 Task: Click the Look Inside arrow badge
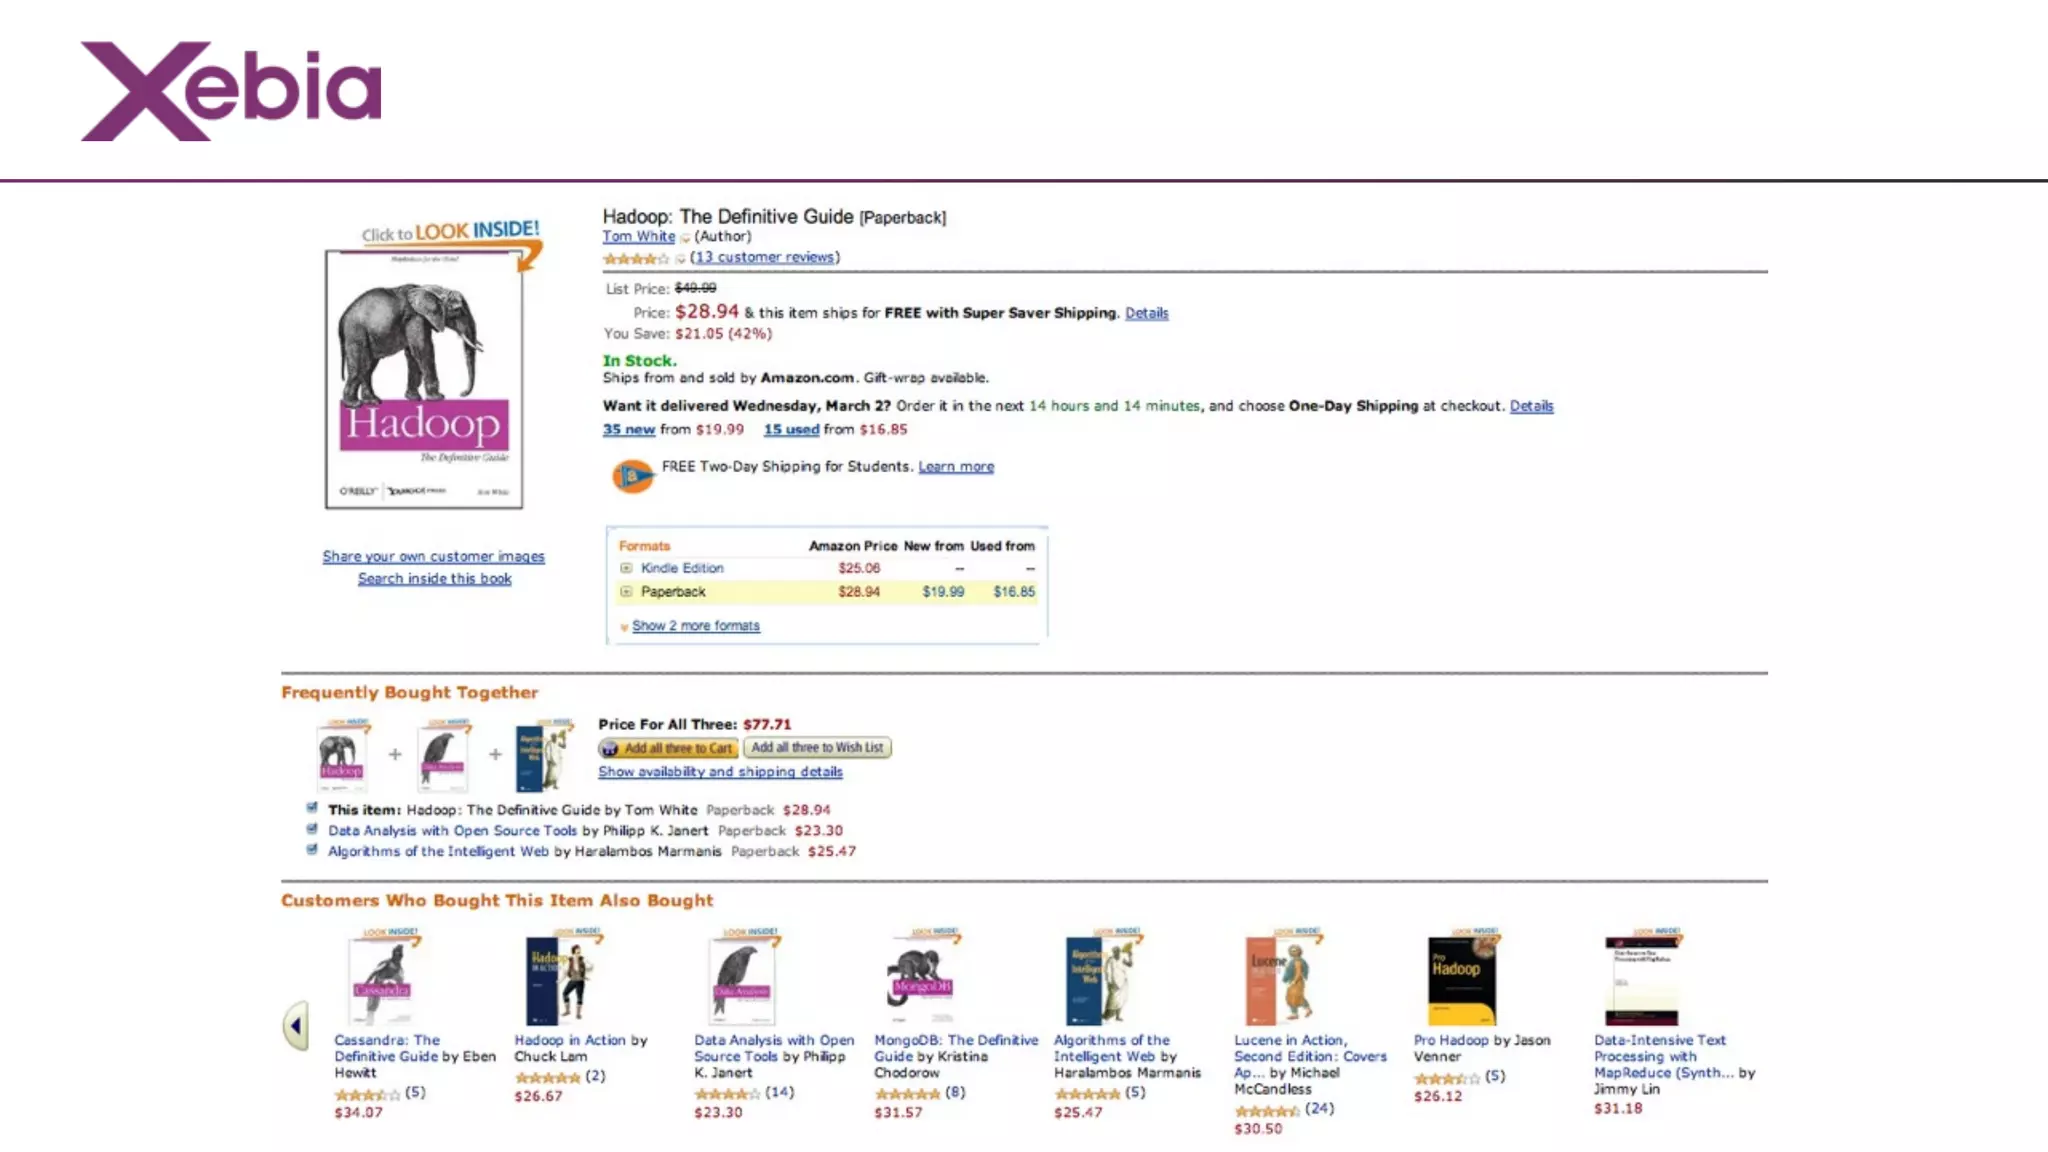click(x=451, y=233)
